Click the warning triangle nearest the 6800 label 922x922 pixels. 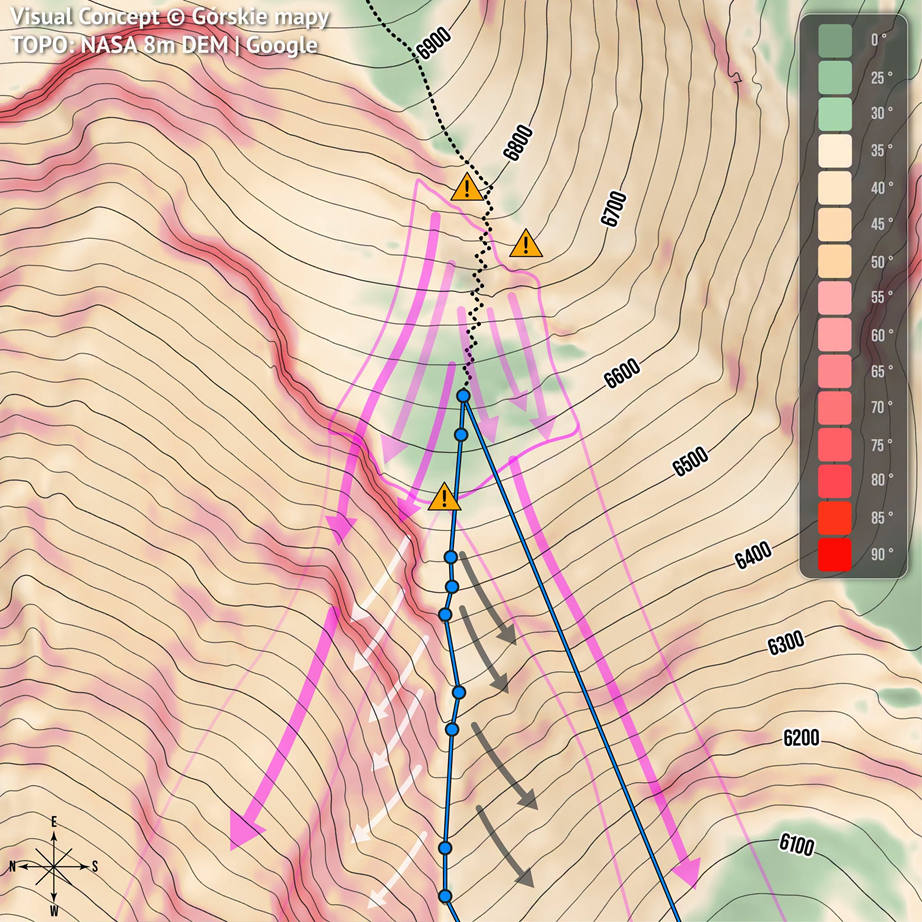coord(467,188)
